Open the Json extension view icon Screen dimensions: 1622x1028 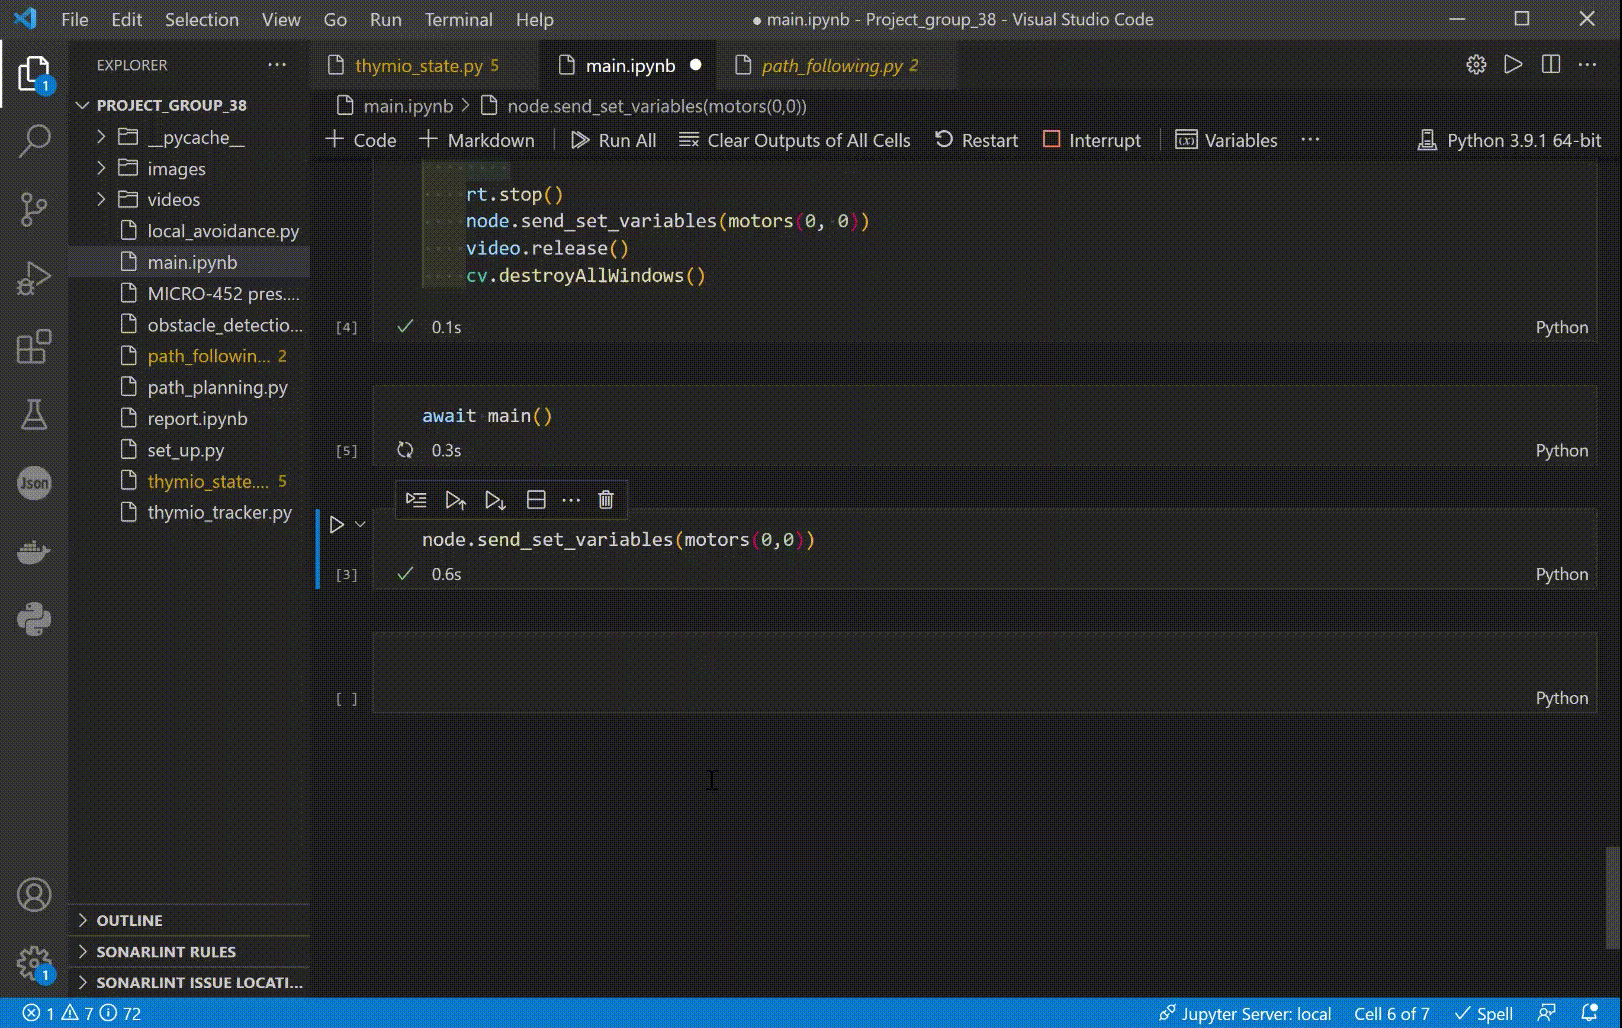[x=34, y=483]
